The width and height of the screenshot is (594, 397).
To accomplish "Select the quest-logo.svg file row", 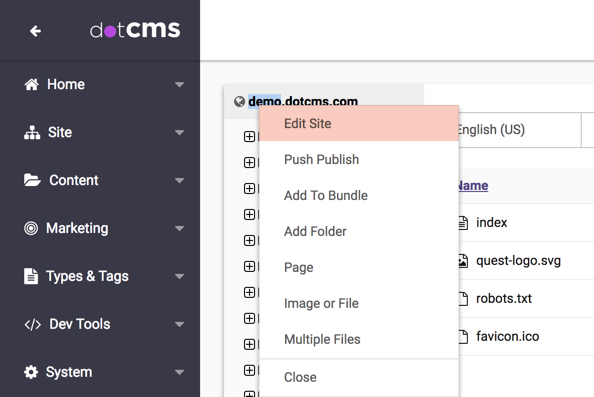I will pyautogui.click(x=526, y=261).
